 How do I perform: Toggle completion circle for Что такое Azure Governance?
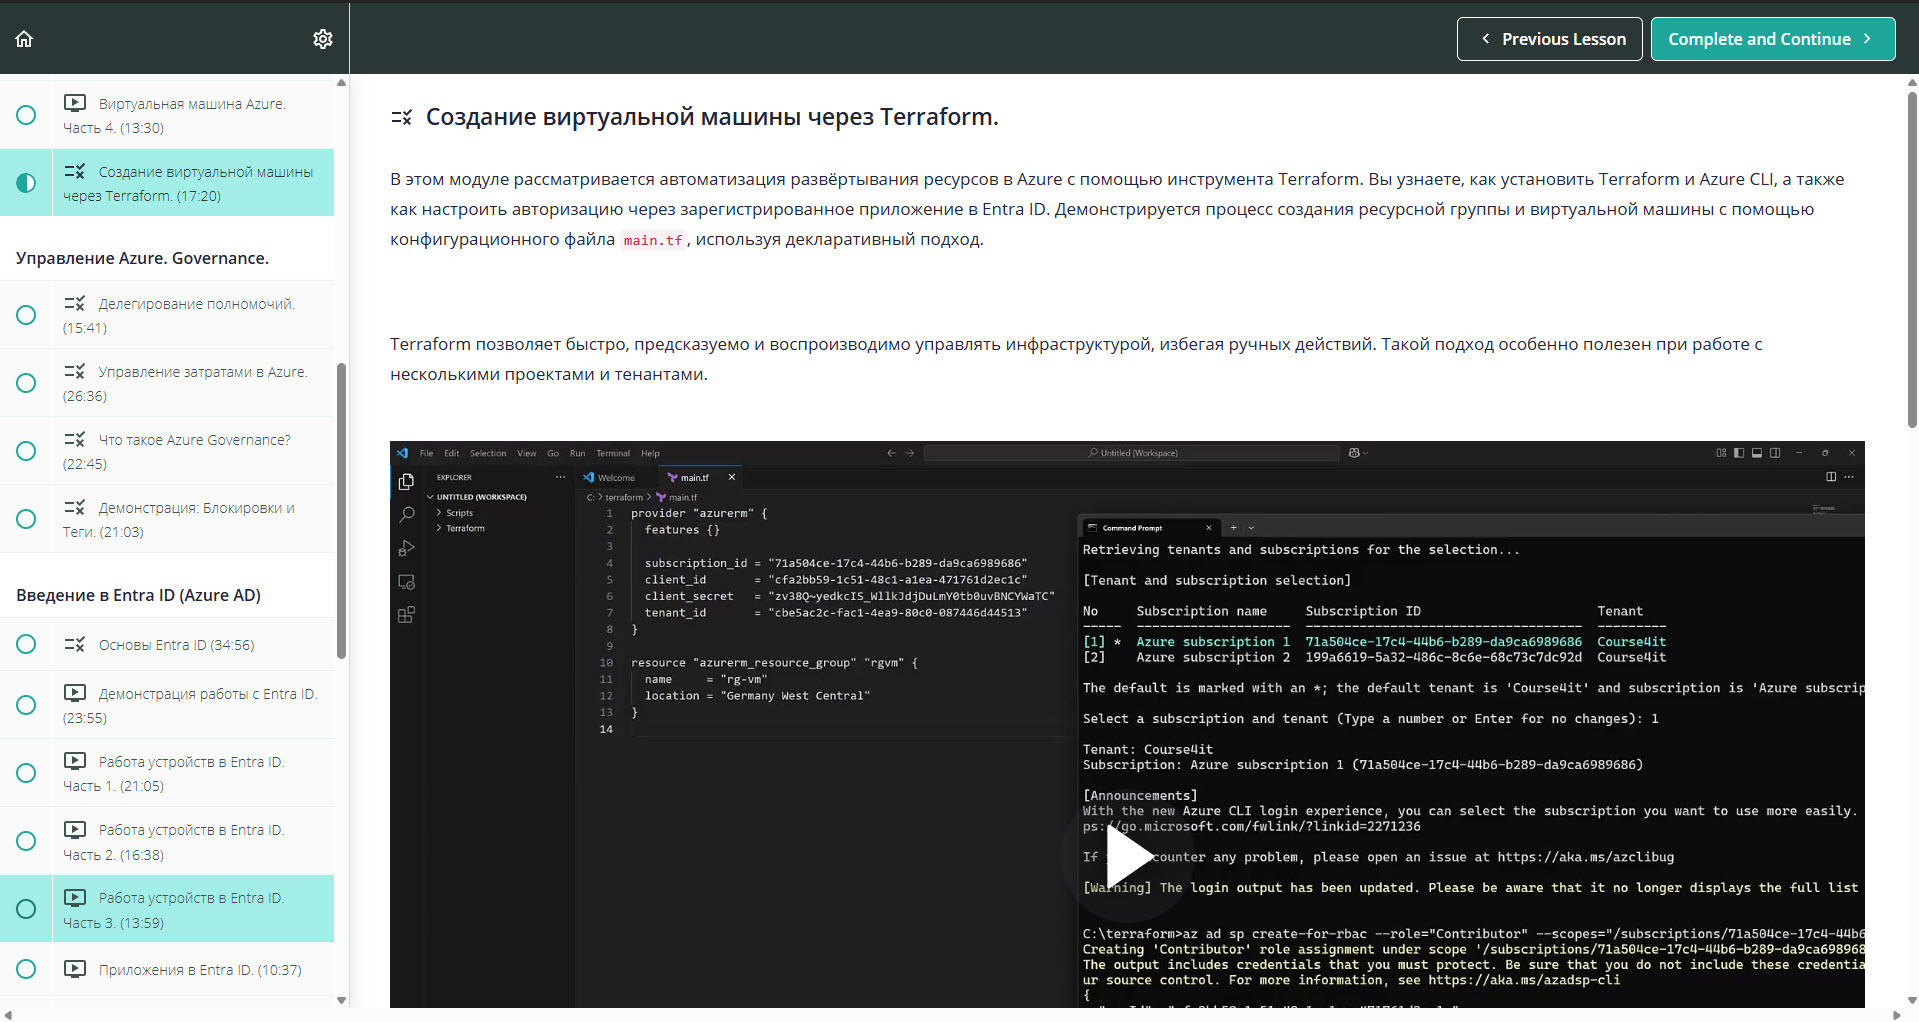click(x=26, y=451)
